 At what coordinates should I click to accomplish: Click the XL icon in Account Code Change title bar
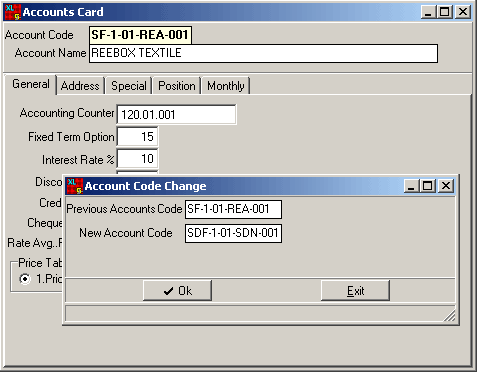75,186
